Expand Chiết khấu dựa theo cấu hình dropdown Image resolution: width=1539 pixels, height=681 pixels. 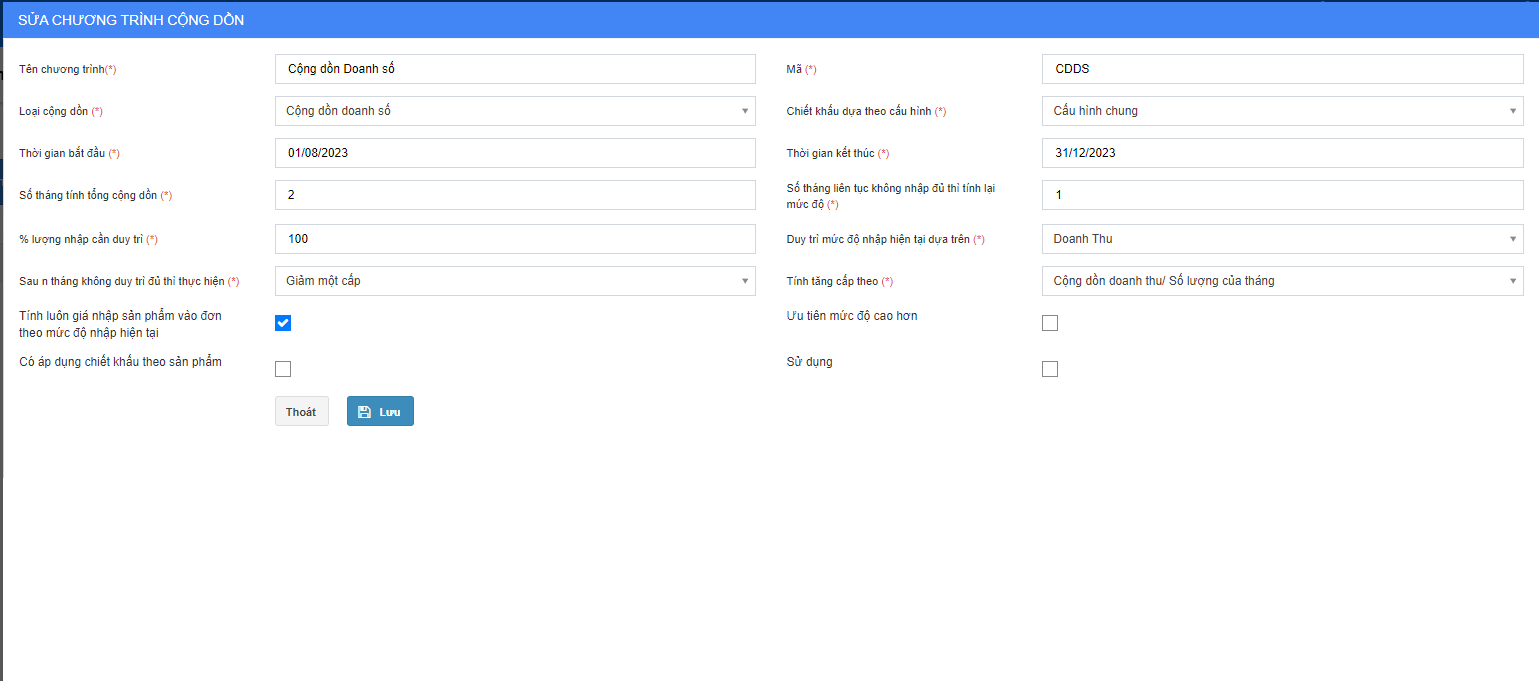coord(1282,111)
